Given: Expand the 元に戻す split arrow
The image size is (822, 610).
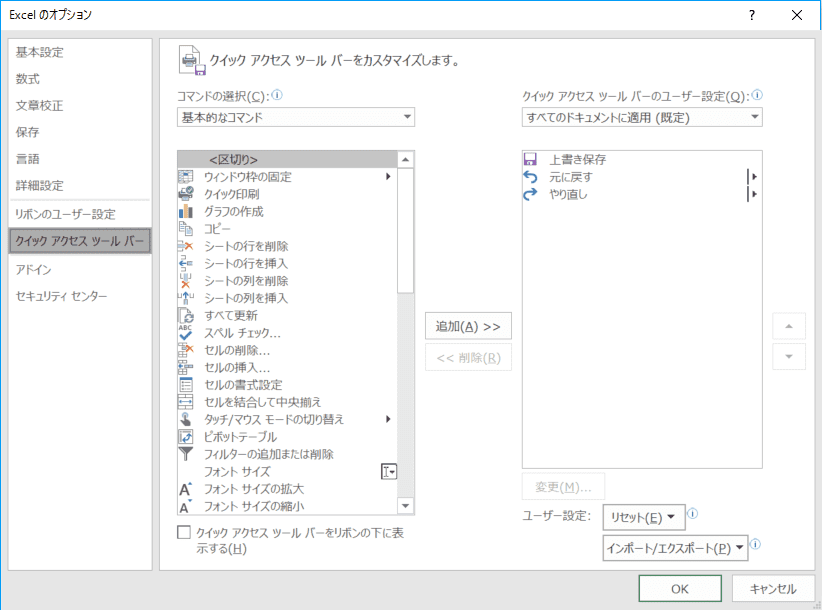Looking at the screenshot, I should coord(753,177).
